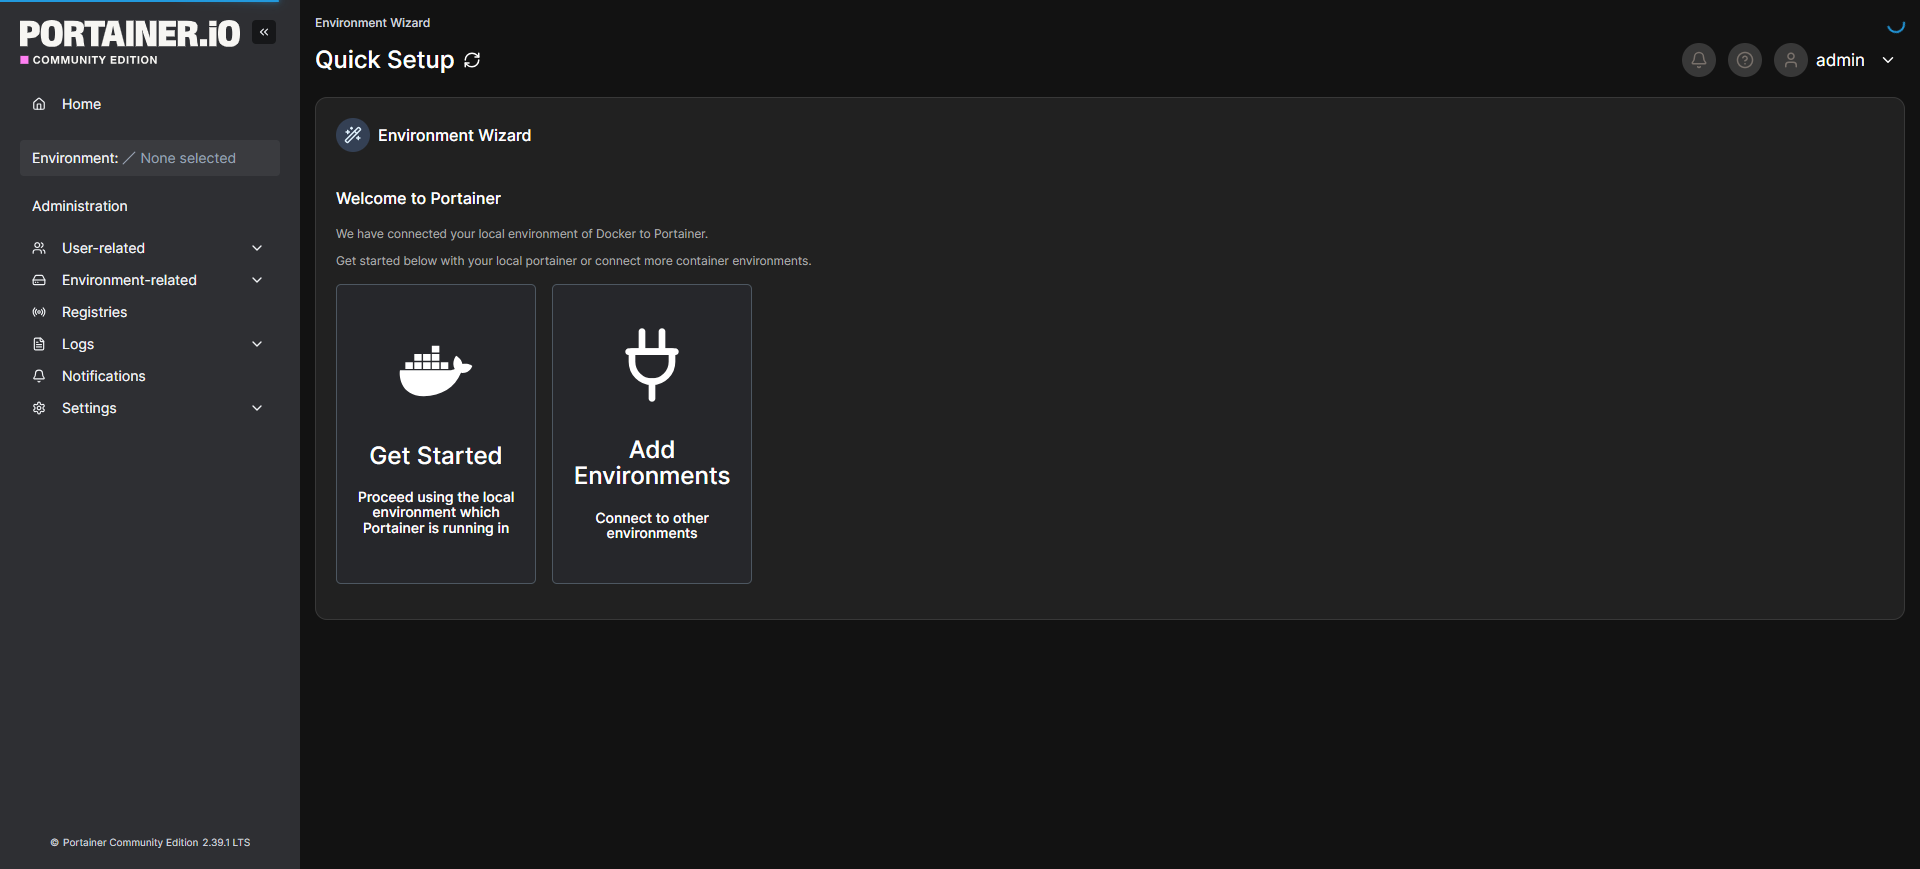The width and height of the screenshot is (1920, 869).
Task: Click the 'Get started below' instruction text
Action: pos(573,261)
